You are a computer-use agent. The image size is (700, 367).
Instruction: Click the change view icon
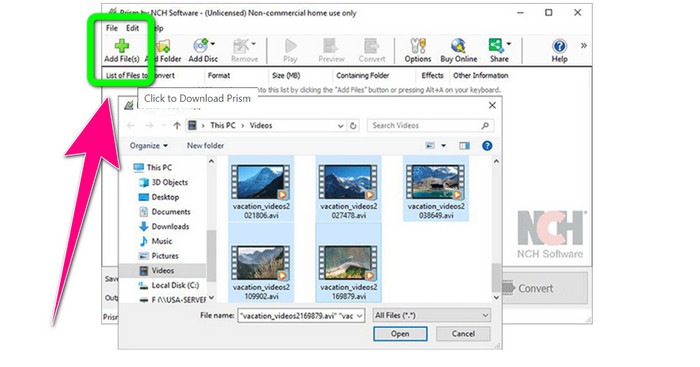pos(430,146)
